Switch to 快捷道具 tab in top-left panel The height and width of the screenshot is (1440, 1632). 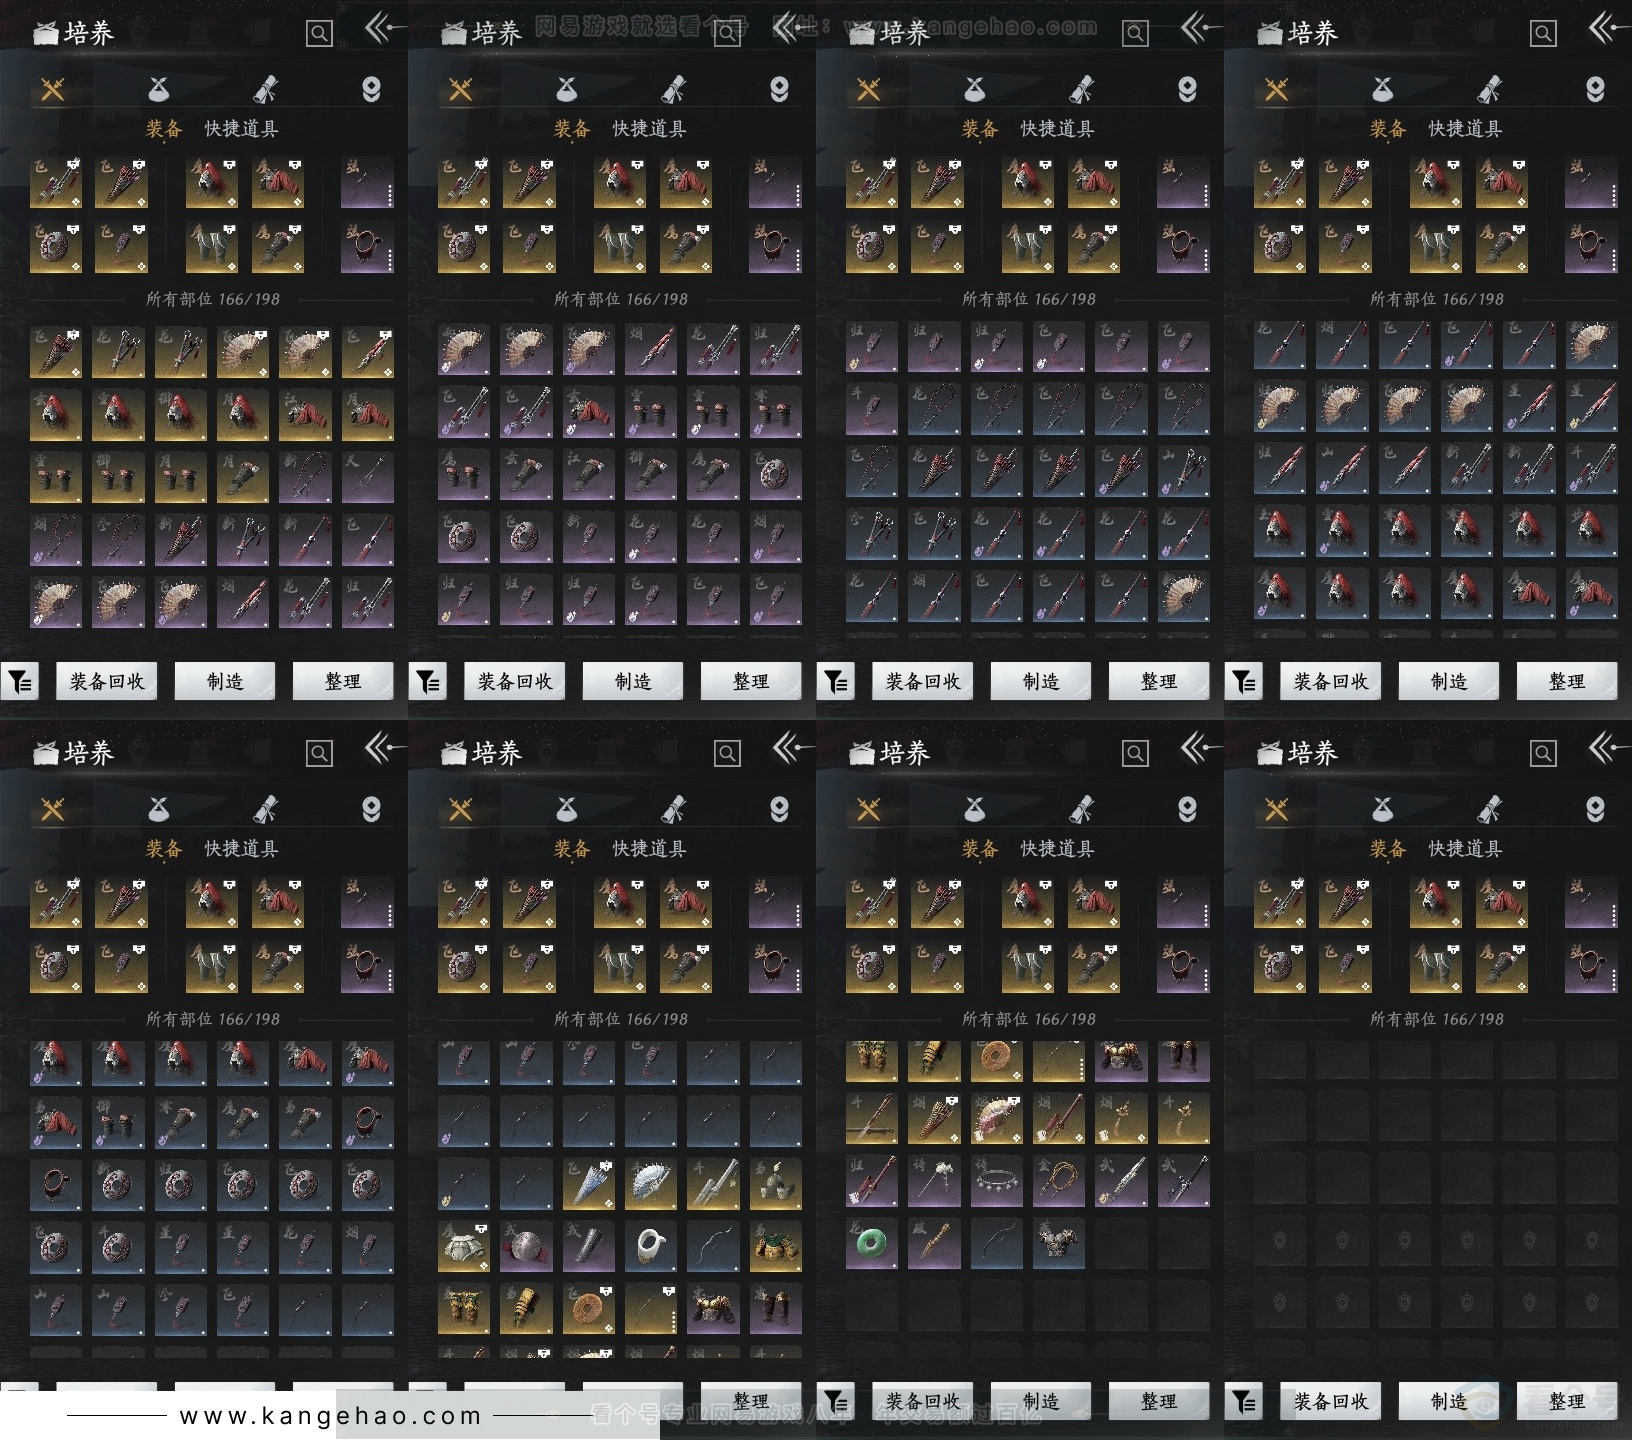(x=241, y=129)
